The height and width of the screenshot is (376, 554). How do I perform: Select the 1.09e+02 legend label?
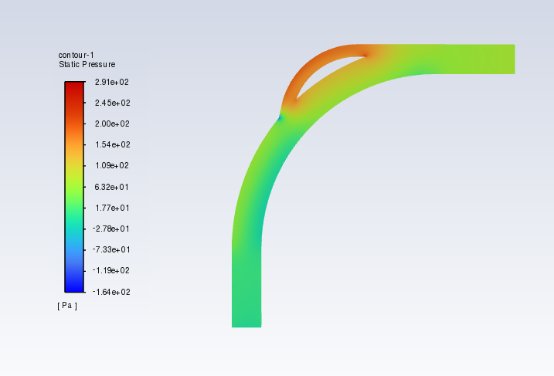click(x=112, y=166)
